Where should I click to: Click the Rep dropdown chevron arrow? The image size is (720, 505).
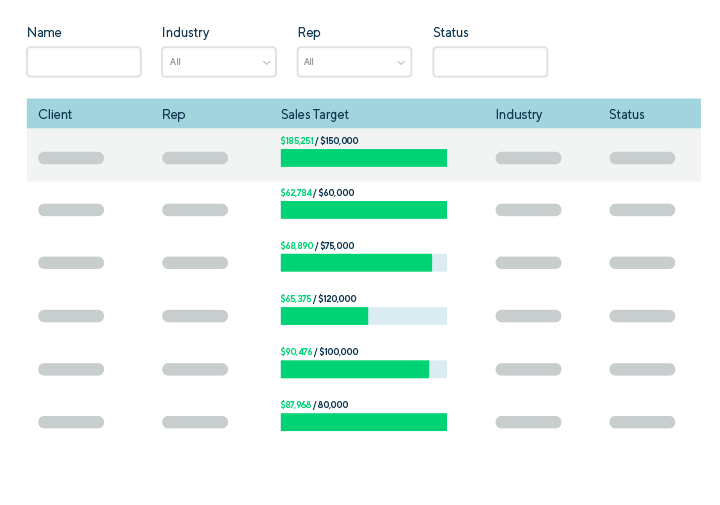401,63
